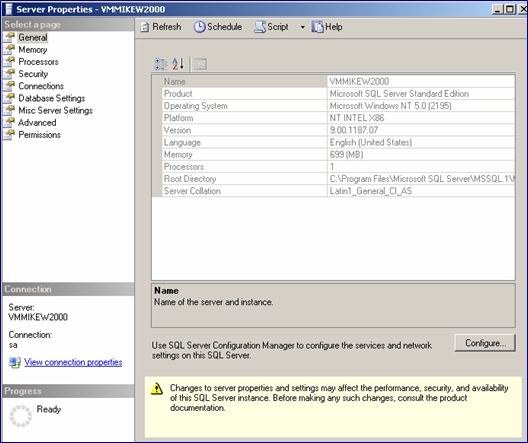Select the Operating System property row
Image resolution: width=528 pixels, height=443 pixels.
[338, 106]
